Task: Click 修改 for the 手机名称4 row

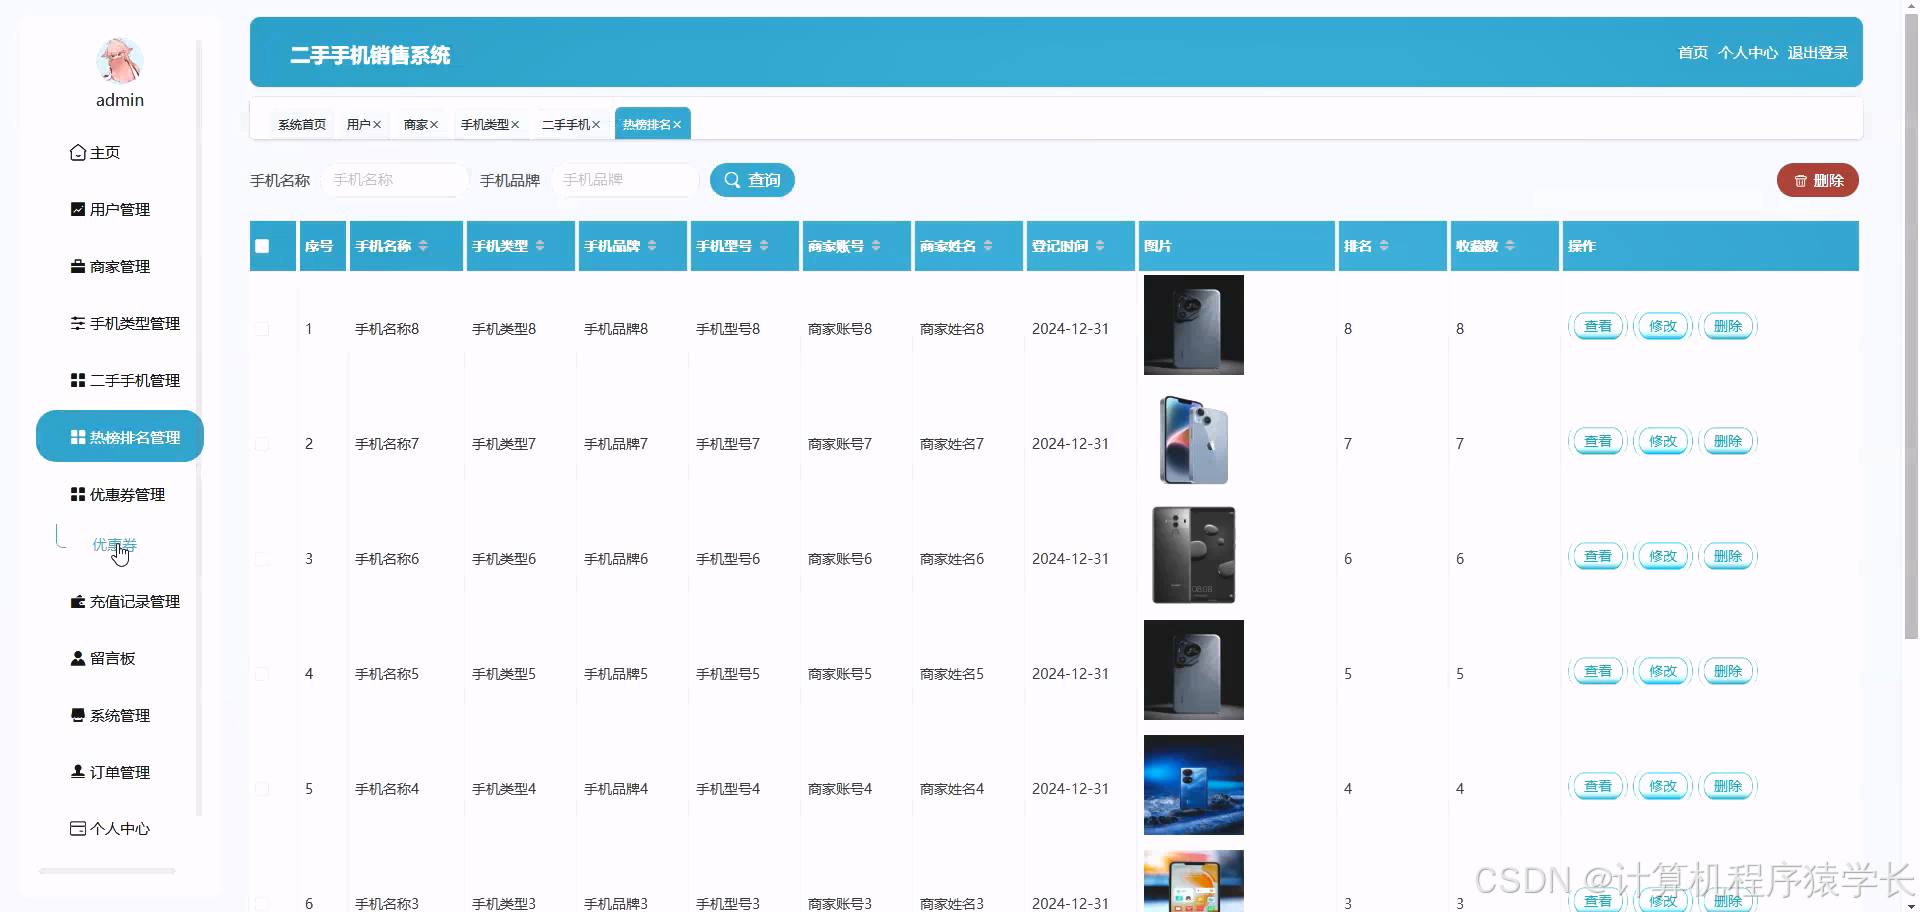Action: [1663, 787]
